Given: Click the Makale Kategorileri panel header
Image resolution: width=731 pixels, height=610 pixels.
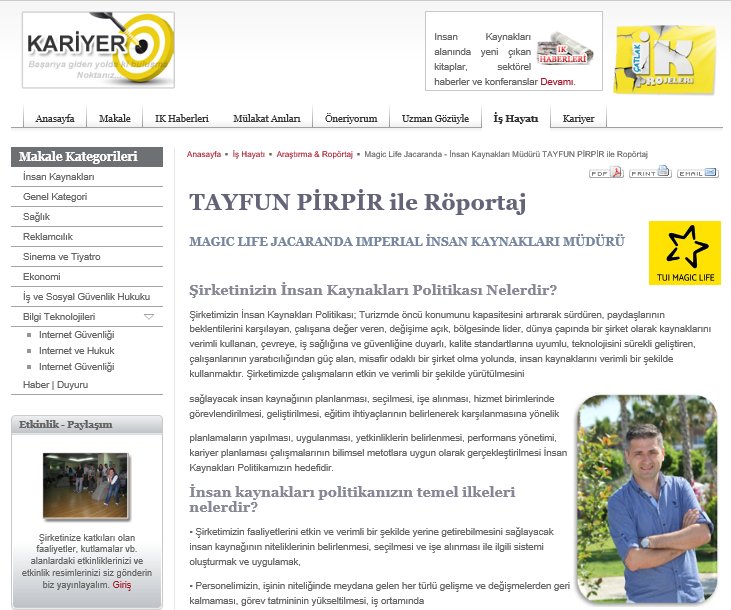Looking at the screenshot, I should tap(87, 157).
